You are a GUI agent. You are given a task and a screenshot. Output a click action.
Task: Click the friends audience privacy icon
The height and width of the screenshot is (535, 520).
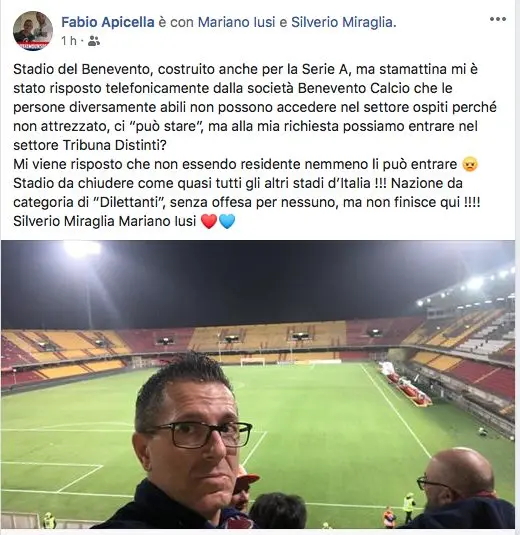[93, 41]
